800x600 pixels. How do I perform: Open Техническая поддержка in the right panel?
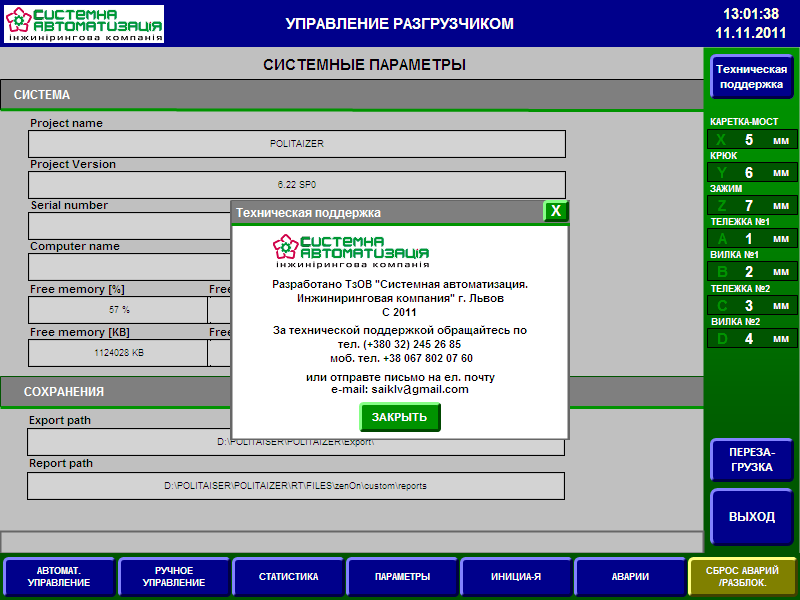point(751,77)
